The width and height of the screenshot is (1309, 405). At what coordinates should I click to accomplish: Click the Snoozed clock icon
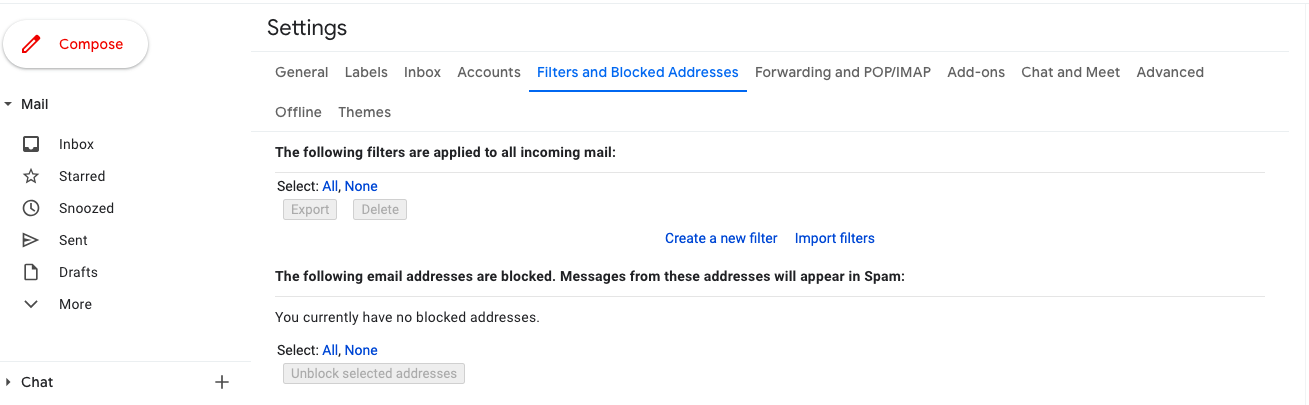31,208
